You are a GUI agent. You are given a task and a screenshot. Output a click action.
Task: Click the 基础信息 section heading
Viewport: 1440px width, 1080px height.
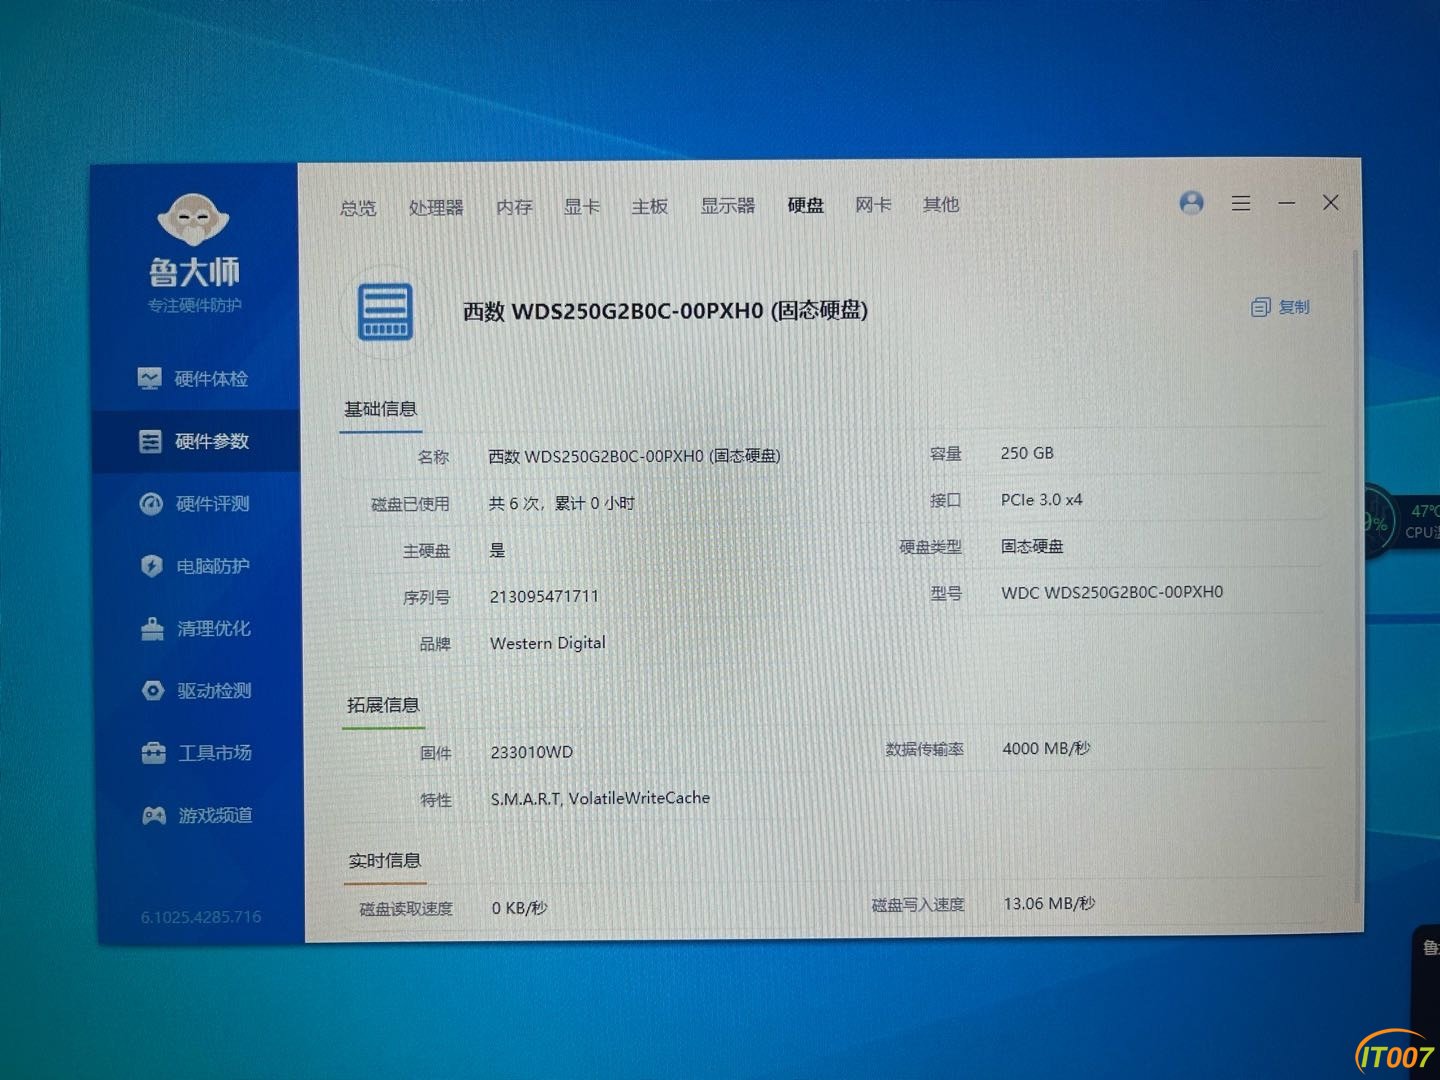click(380, 409)
